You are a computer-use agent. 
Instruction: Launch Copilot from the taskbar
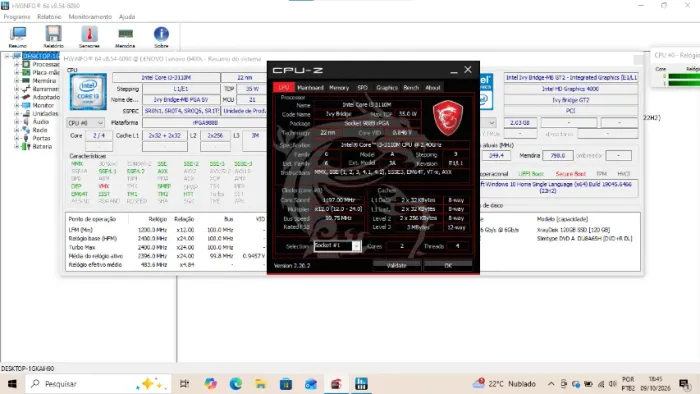[x=210, y=384]
